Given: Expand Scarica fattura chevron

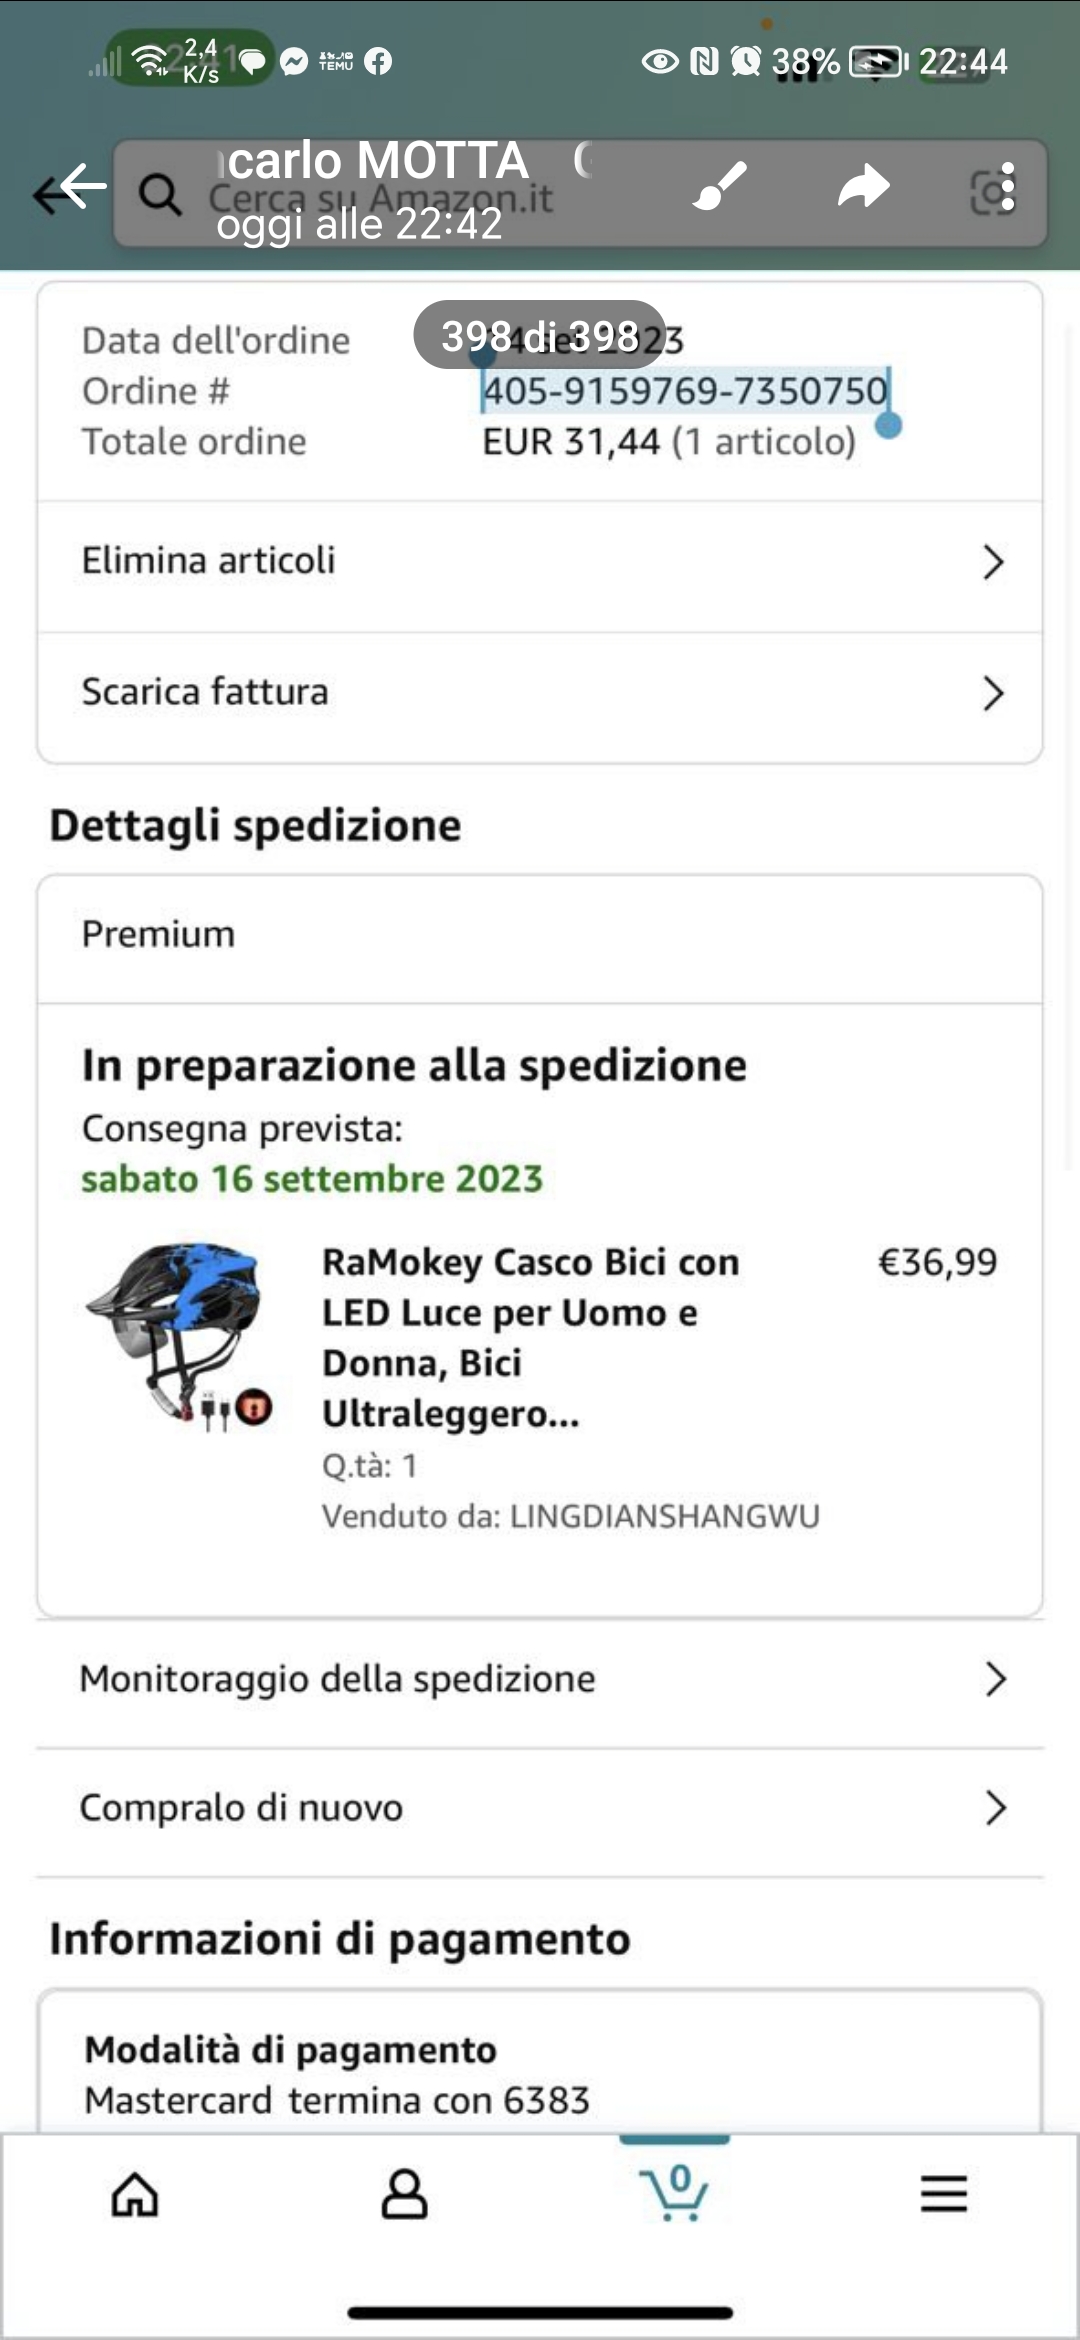Looking at the screenshot, I should coord(992,693).
